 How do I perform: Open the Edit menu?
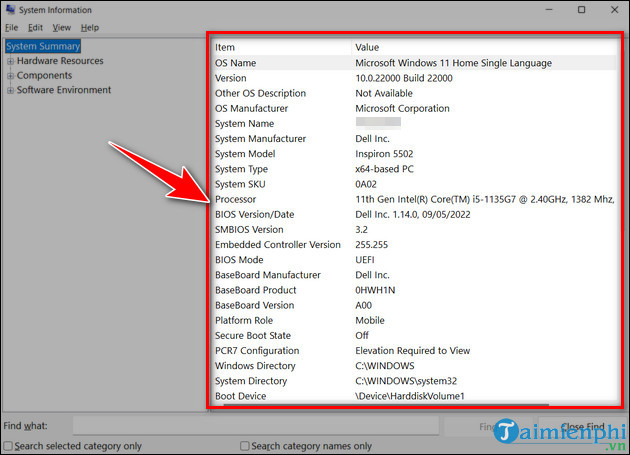point(35,28)
